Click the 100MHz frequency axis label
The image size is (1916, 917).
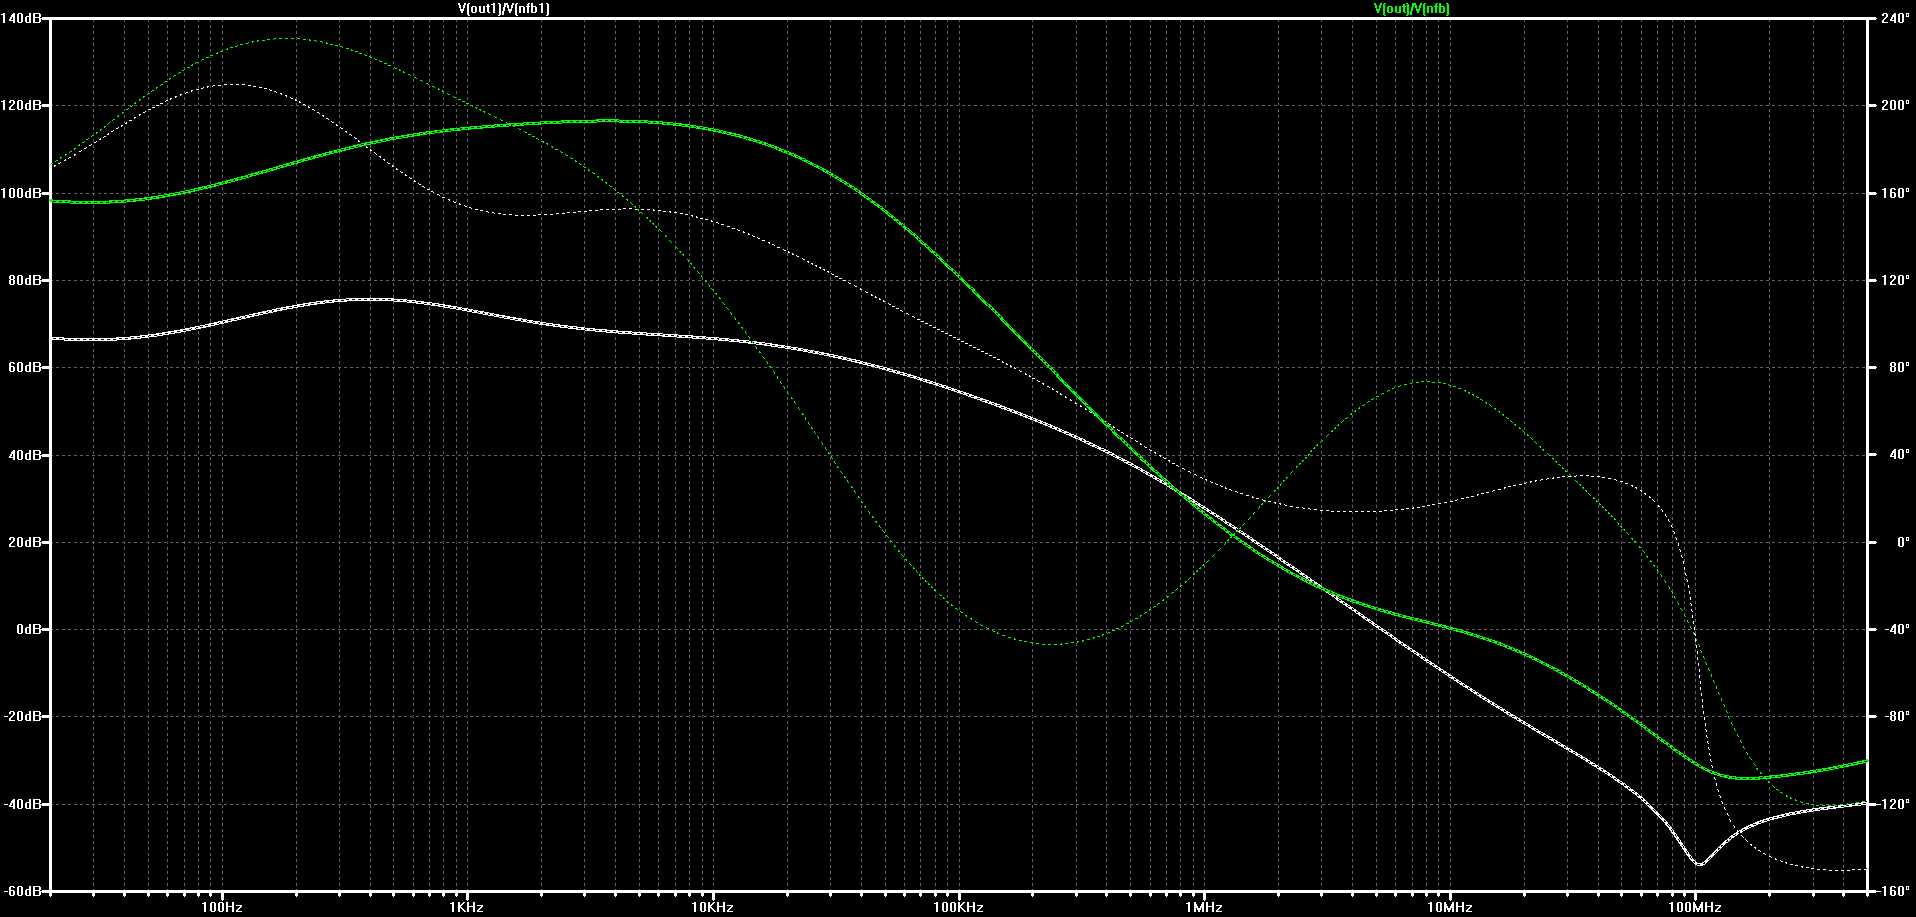coord(1695,908)
